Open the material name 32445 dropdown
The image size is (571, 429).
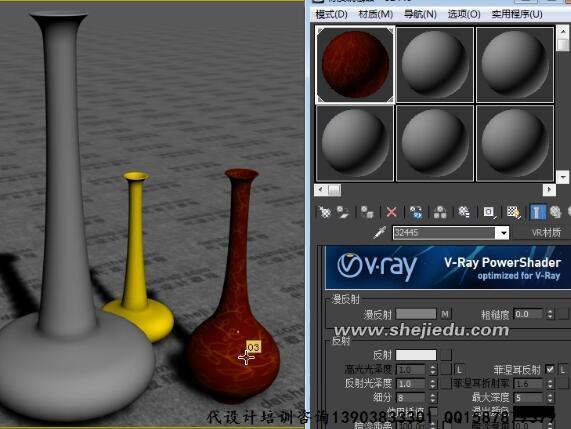[504, 233]
